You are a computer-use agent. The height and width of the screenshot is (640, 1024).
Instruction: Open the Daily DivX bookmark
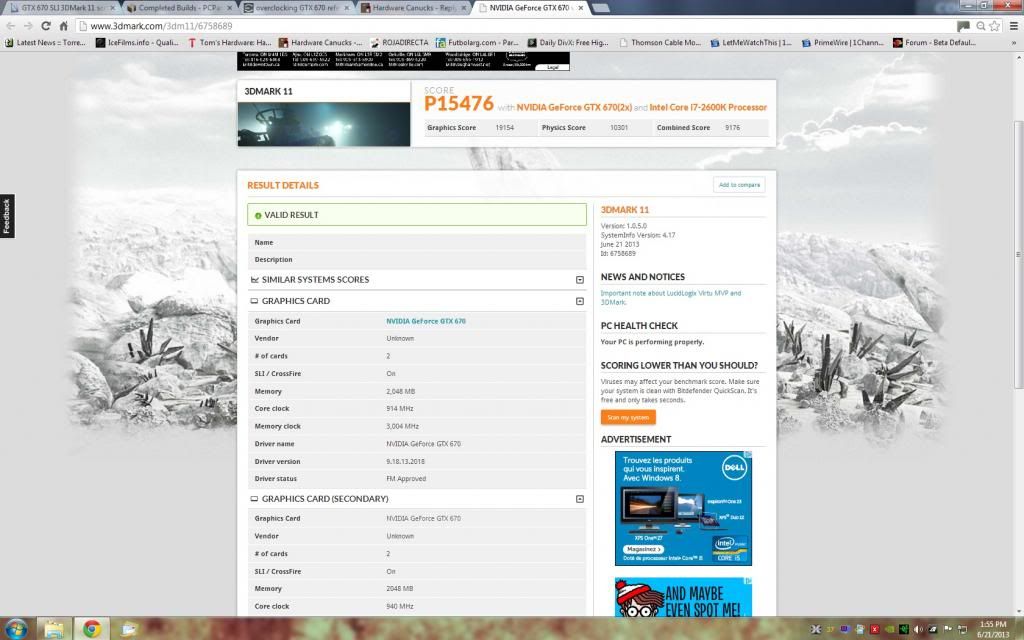click(568, 43)
